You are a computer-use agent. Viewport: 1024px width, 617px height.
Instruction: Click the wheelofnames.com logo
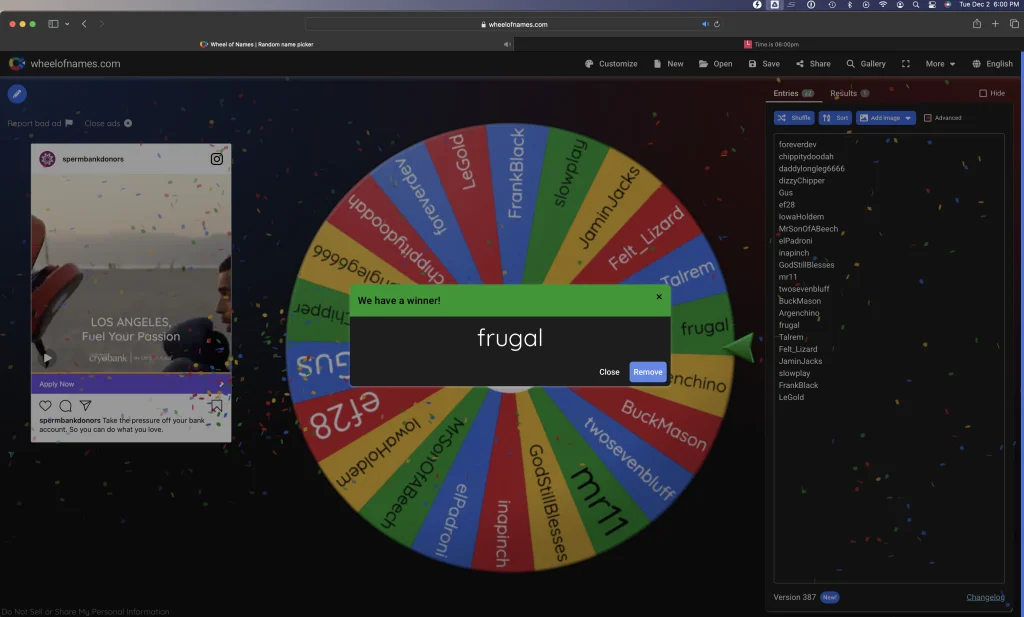pos(65,63)
